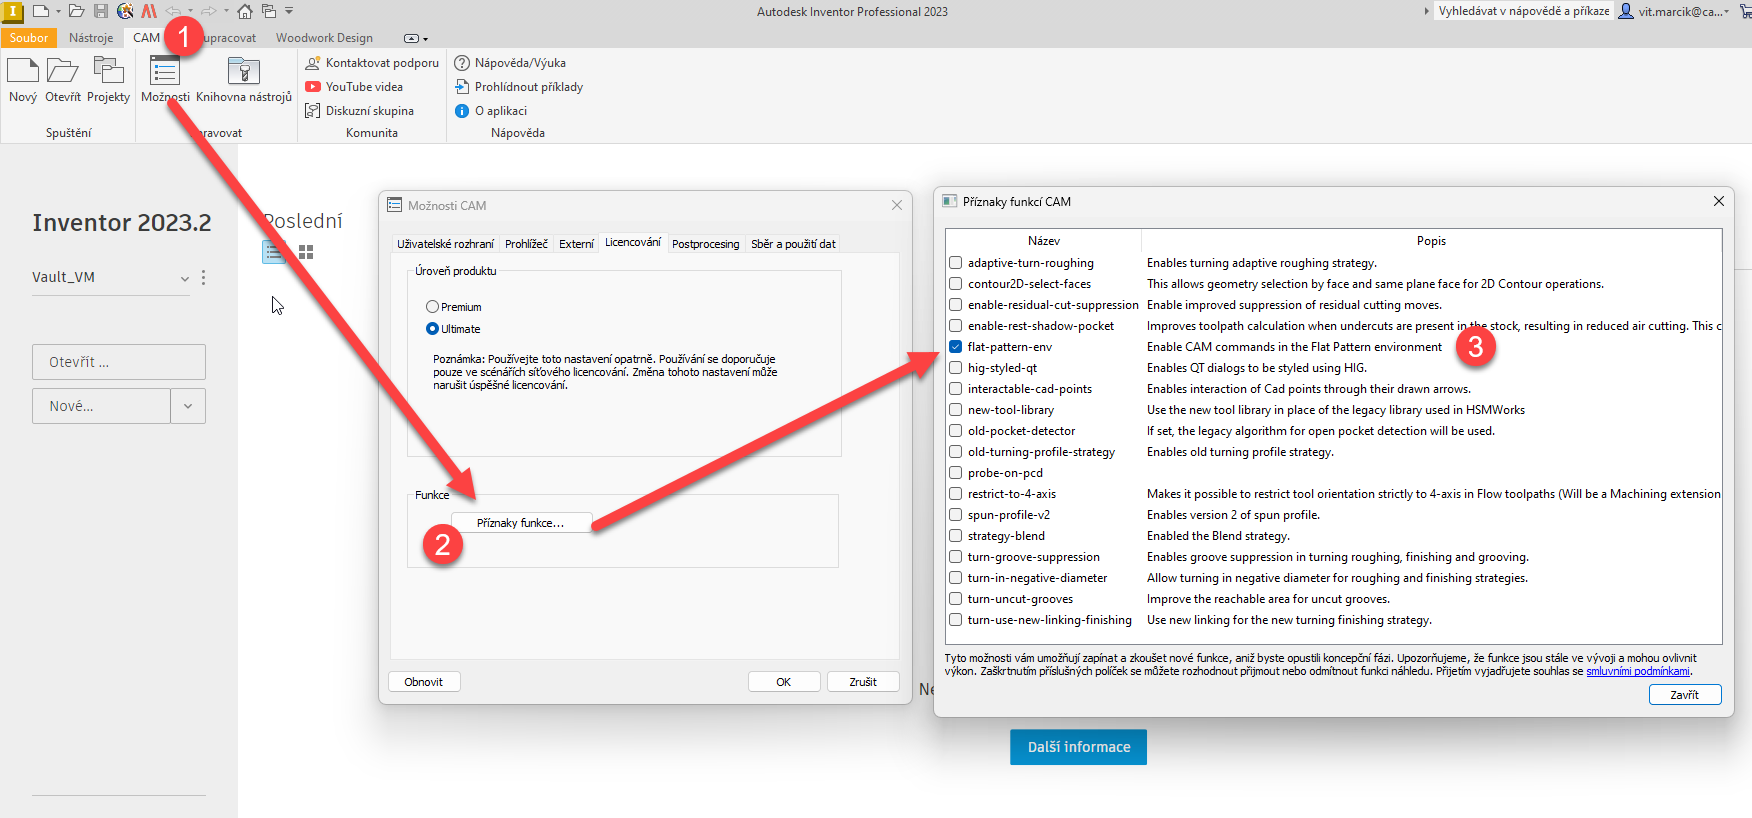Select the Premium product level radio button

coord(432,307)
